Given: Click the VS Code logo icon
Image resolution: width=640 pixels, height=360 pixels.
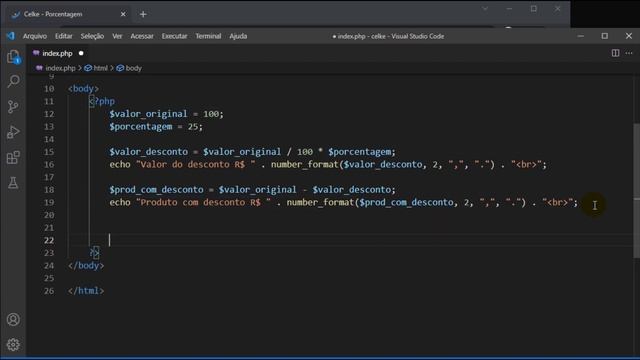Looking at the screenshot, I should click(x=11, y=36).
